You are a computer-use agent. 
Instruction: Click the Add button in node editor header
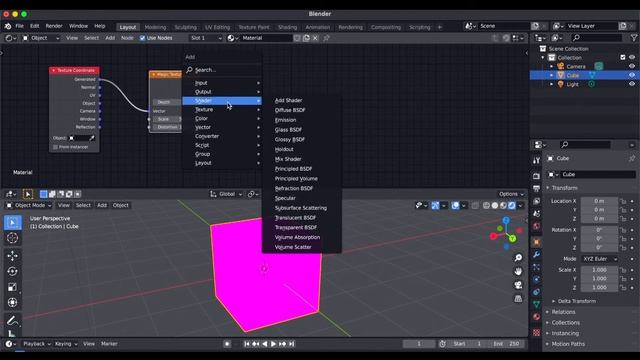point(110,38)
